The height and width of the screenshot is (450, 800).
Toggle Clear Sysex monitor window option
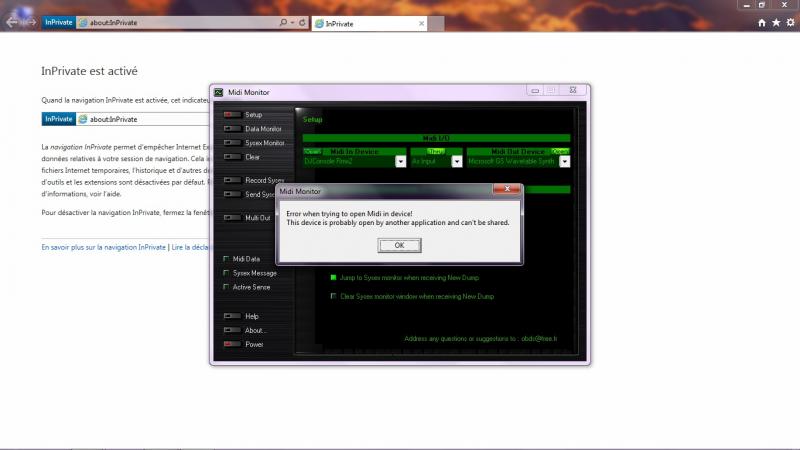point(334,296)
